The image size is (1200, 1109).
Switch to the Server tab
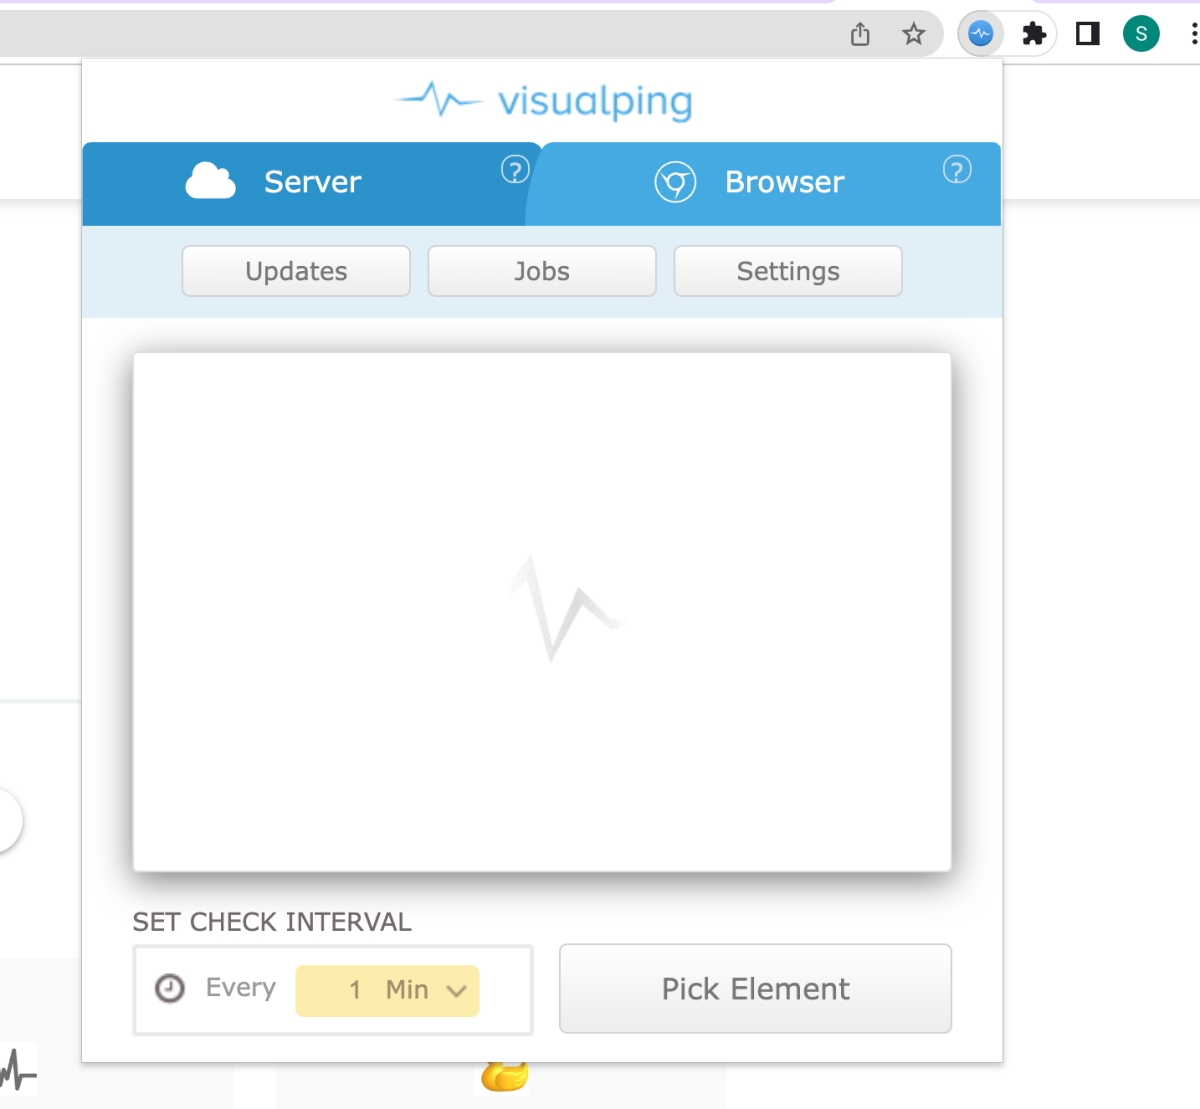point(311,183)
